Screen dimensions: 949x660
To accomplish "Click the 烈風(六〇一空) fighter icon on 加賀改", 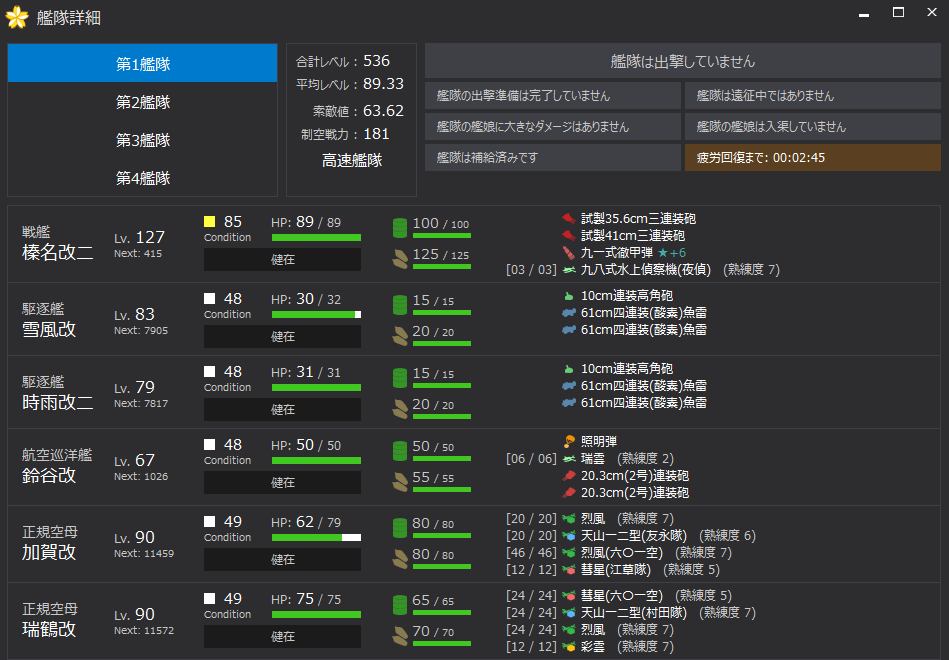I will [568, 552].
